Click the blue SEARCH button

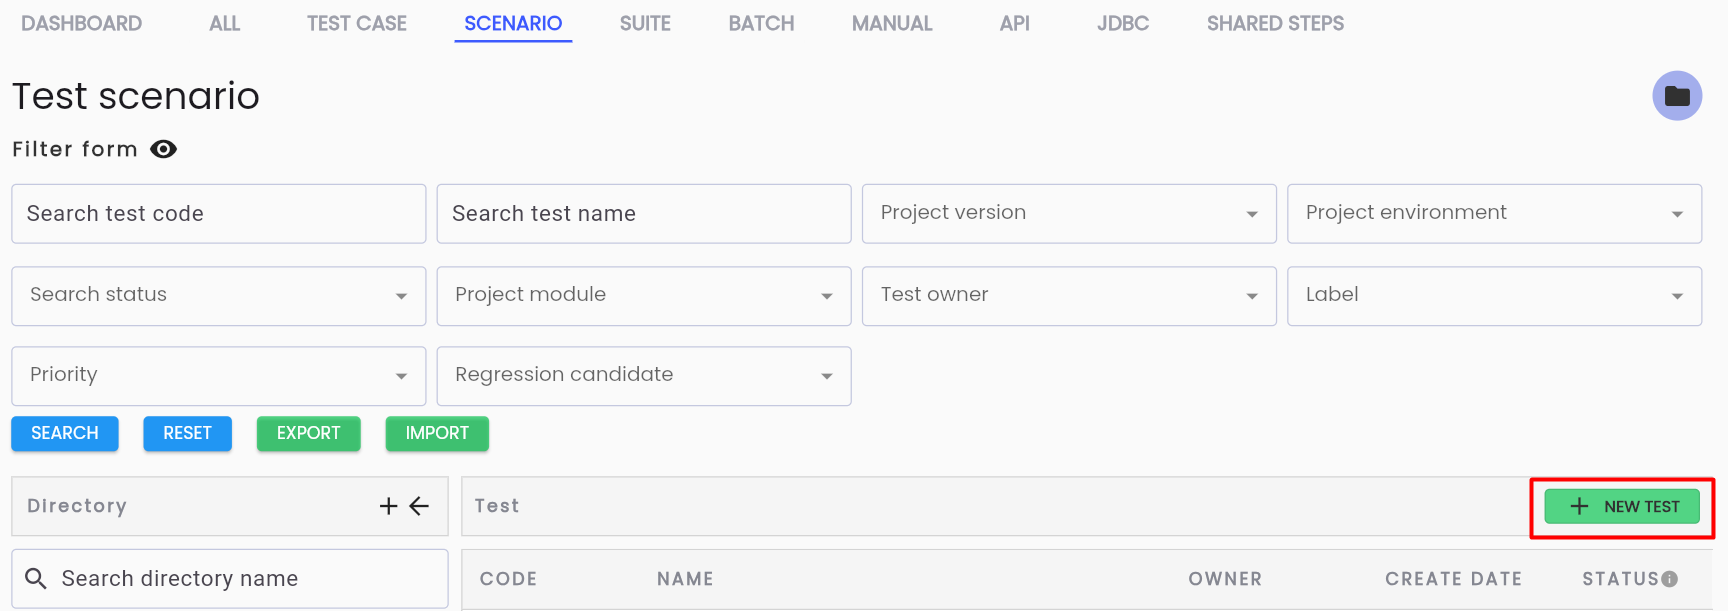click(x=65, y=433)
